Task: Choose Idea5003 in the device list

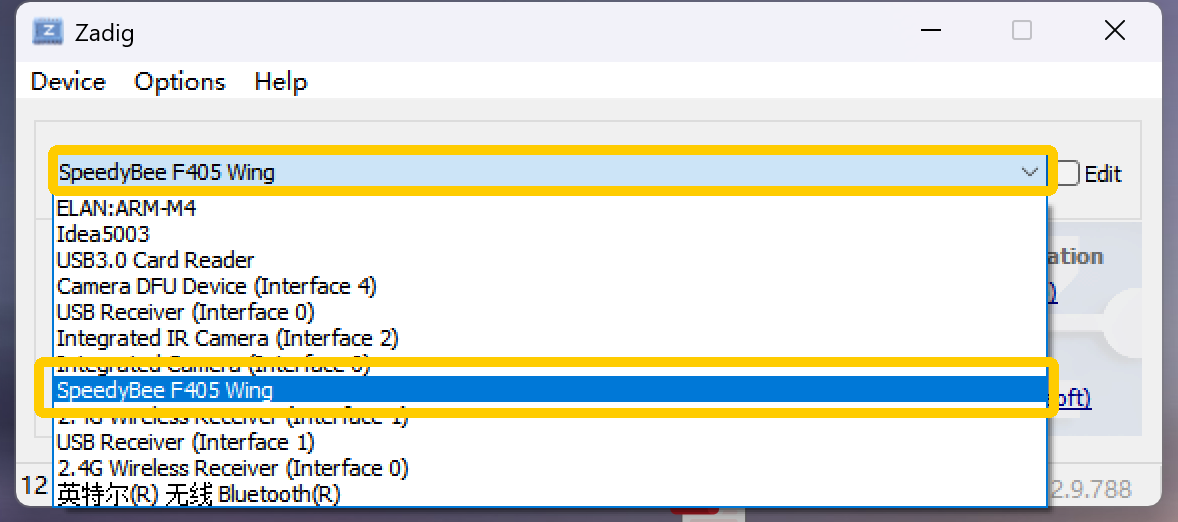Action: click(x=548, y=234)
